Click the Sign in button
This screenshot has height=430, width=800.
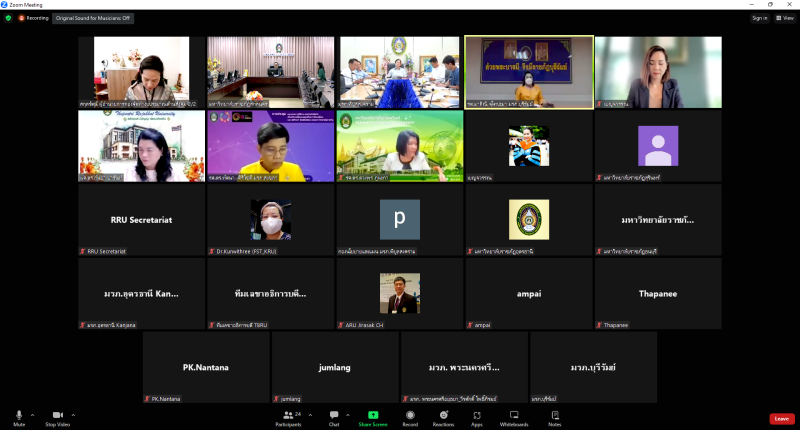[759, 18]
